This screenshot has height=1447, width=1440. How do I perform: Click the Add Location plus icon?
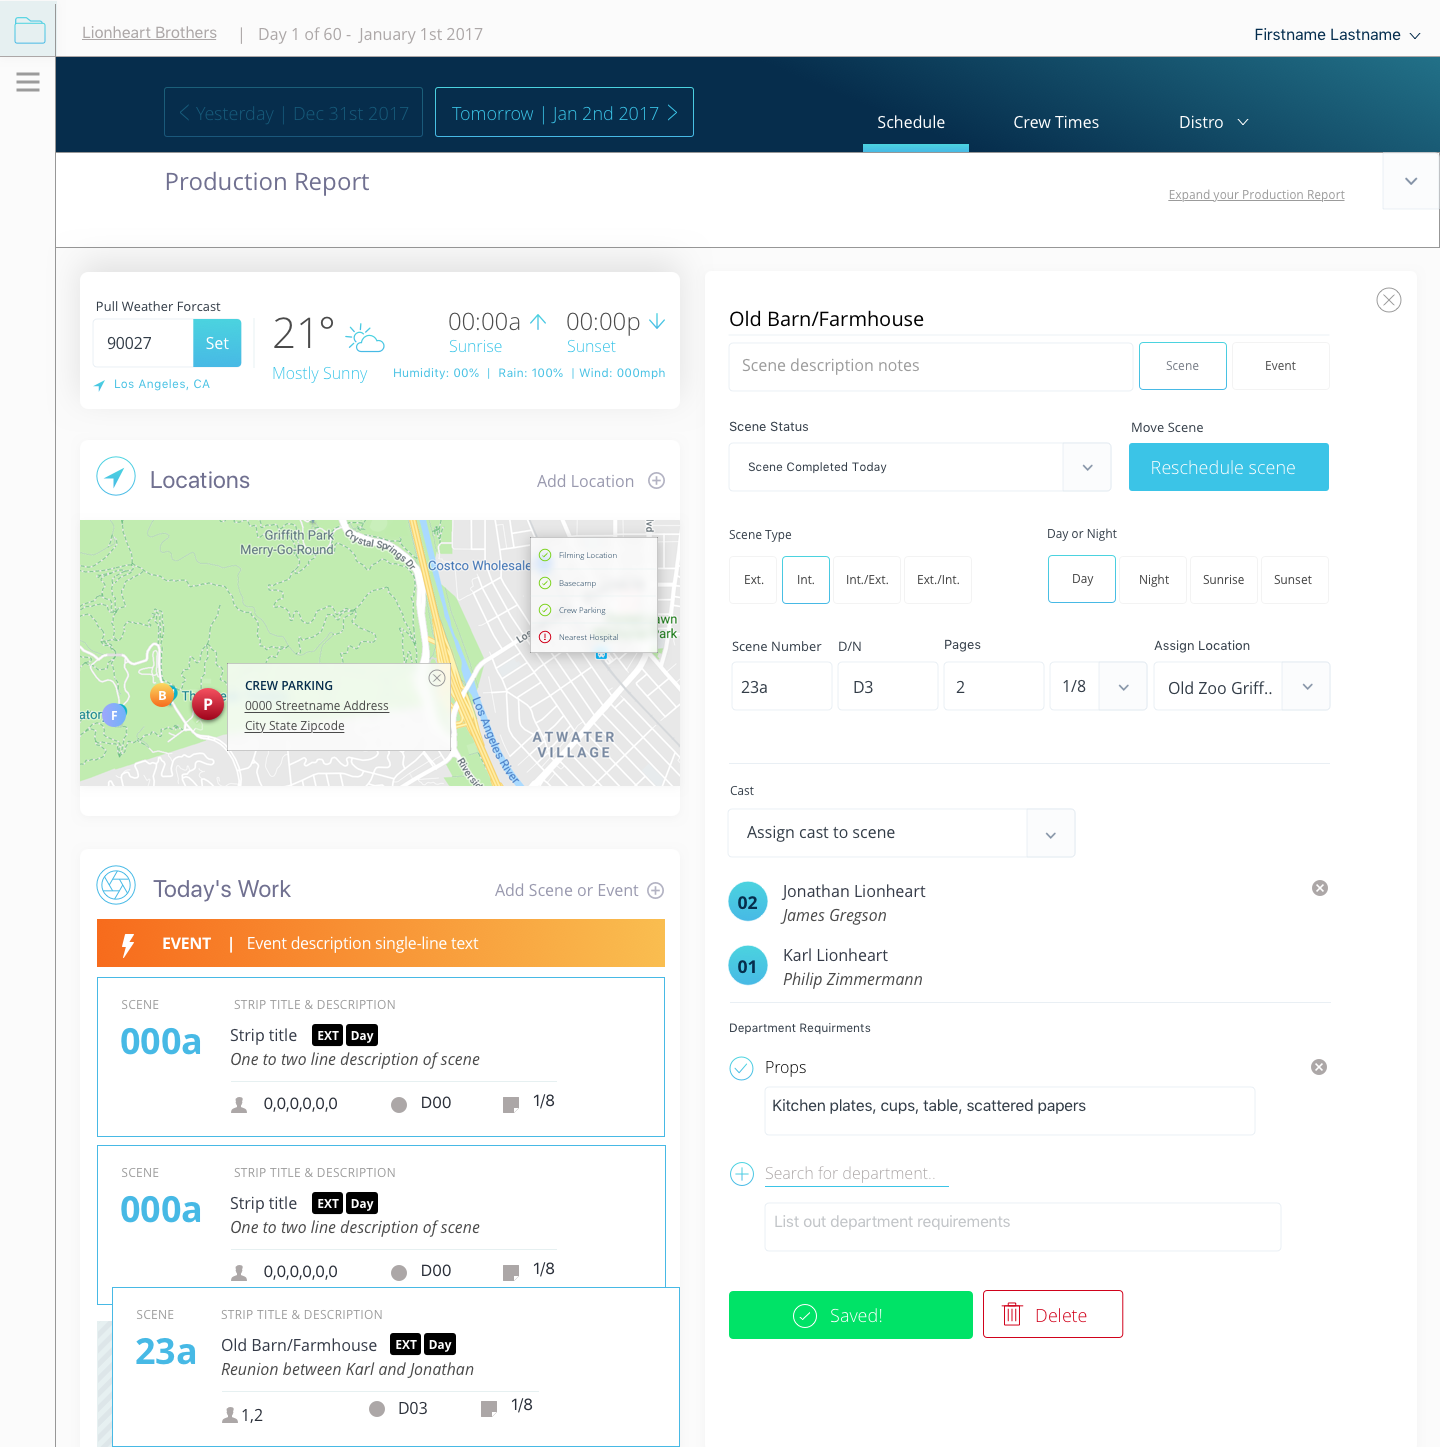point(657,481)
